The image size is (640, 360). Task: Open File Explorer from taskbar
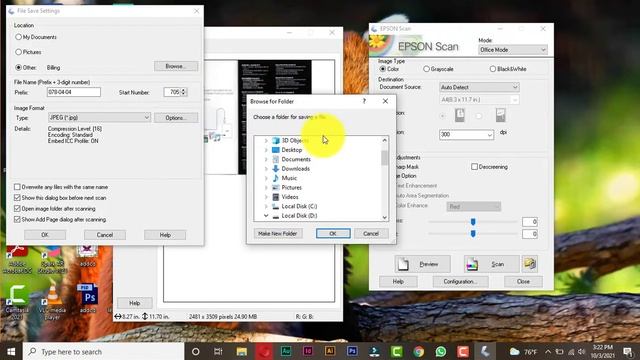tap(241, 351)
